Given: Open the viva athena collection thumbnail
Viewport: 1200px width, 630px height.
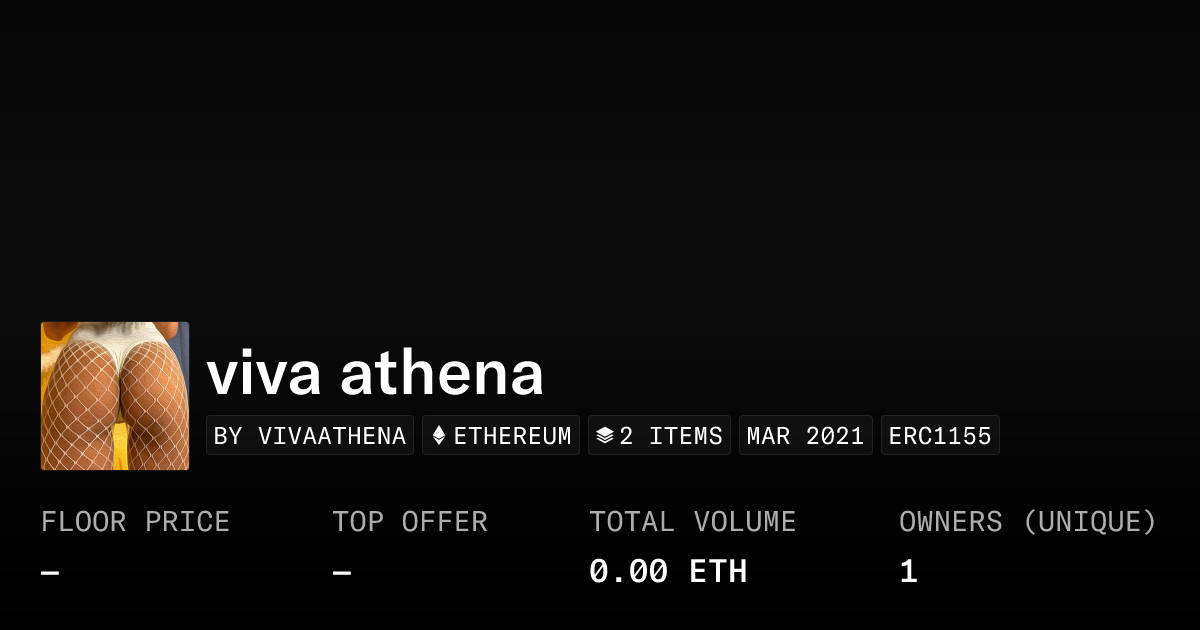Looking at the screenshot, I should click(x=115, y=396).
